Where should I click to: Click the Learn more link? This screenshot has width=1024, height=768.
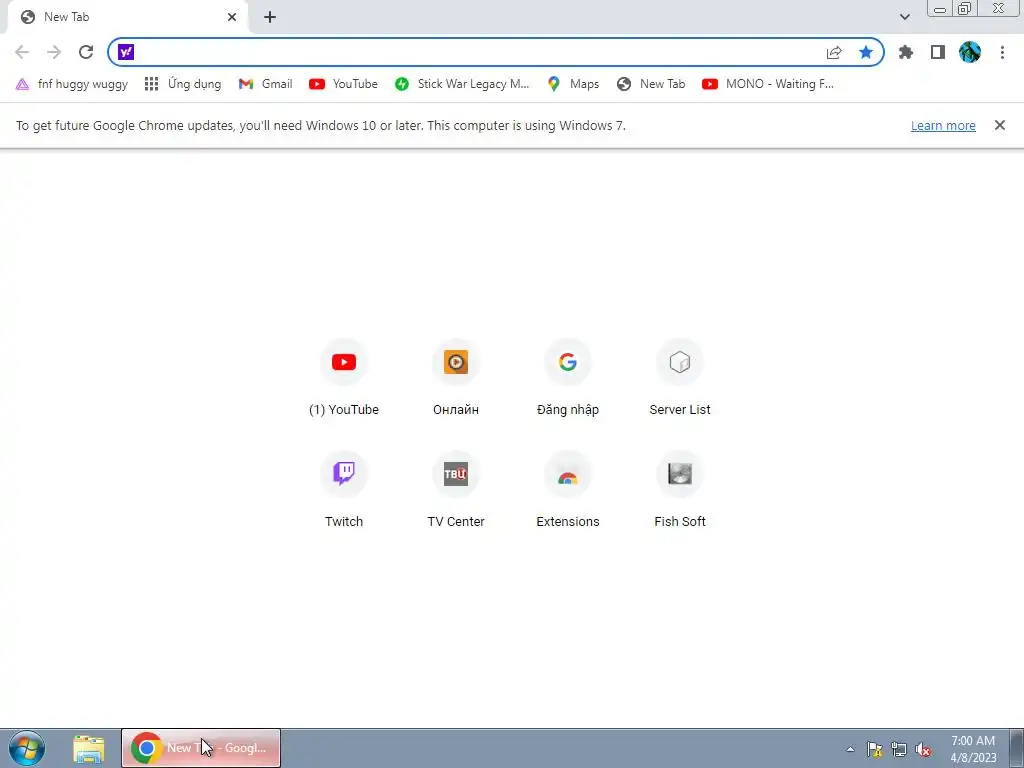coord(943,125)
